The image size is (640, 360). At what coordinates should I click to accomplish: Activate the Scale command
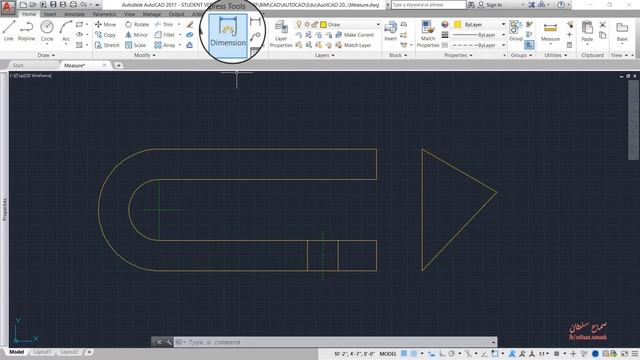(136, 45)
